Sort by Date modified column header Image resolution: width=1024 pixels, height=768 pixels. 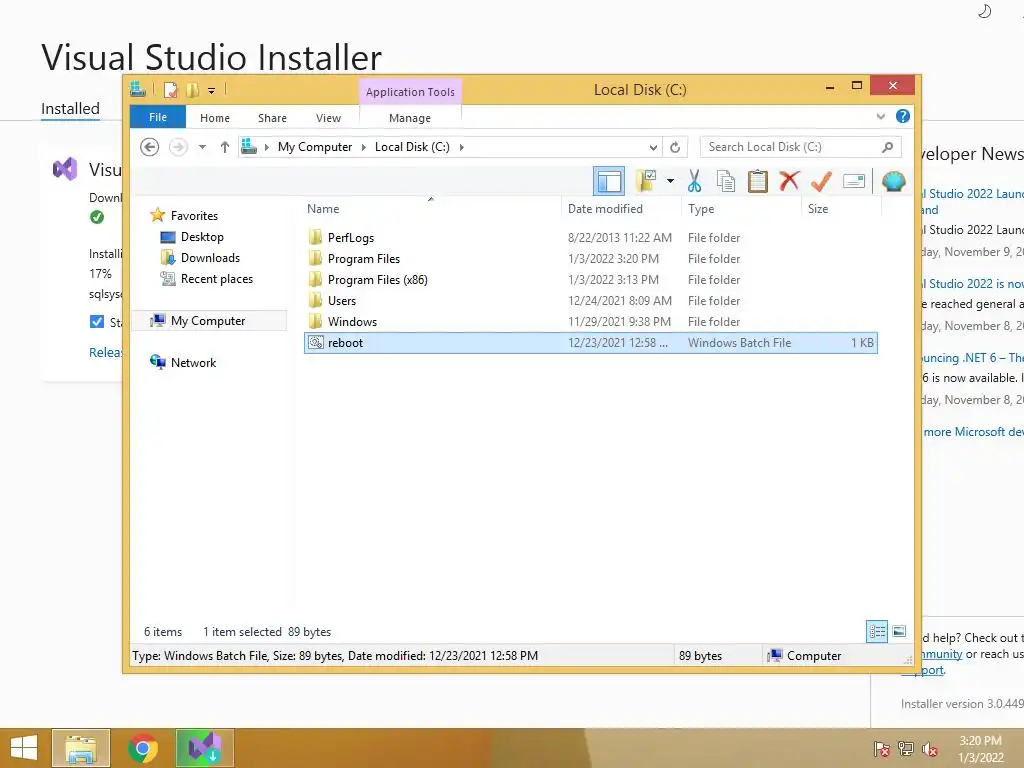[621, 209]
